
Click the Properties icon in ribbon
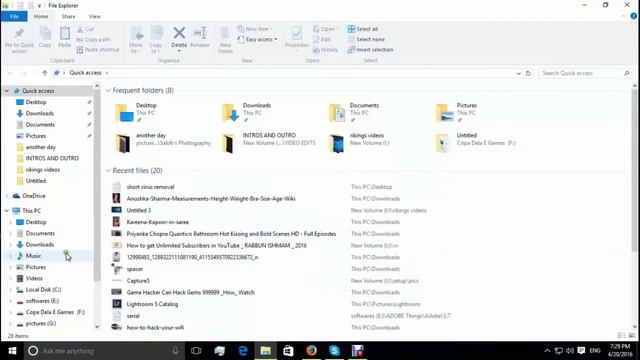coord(297,38)
